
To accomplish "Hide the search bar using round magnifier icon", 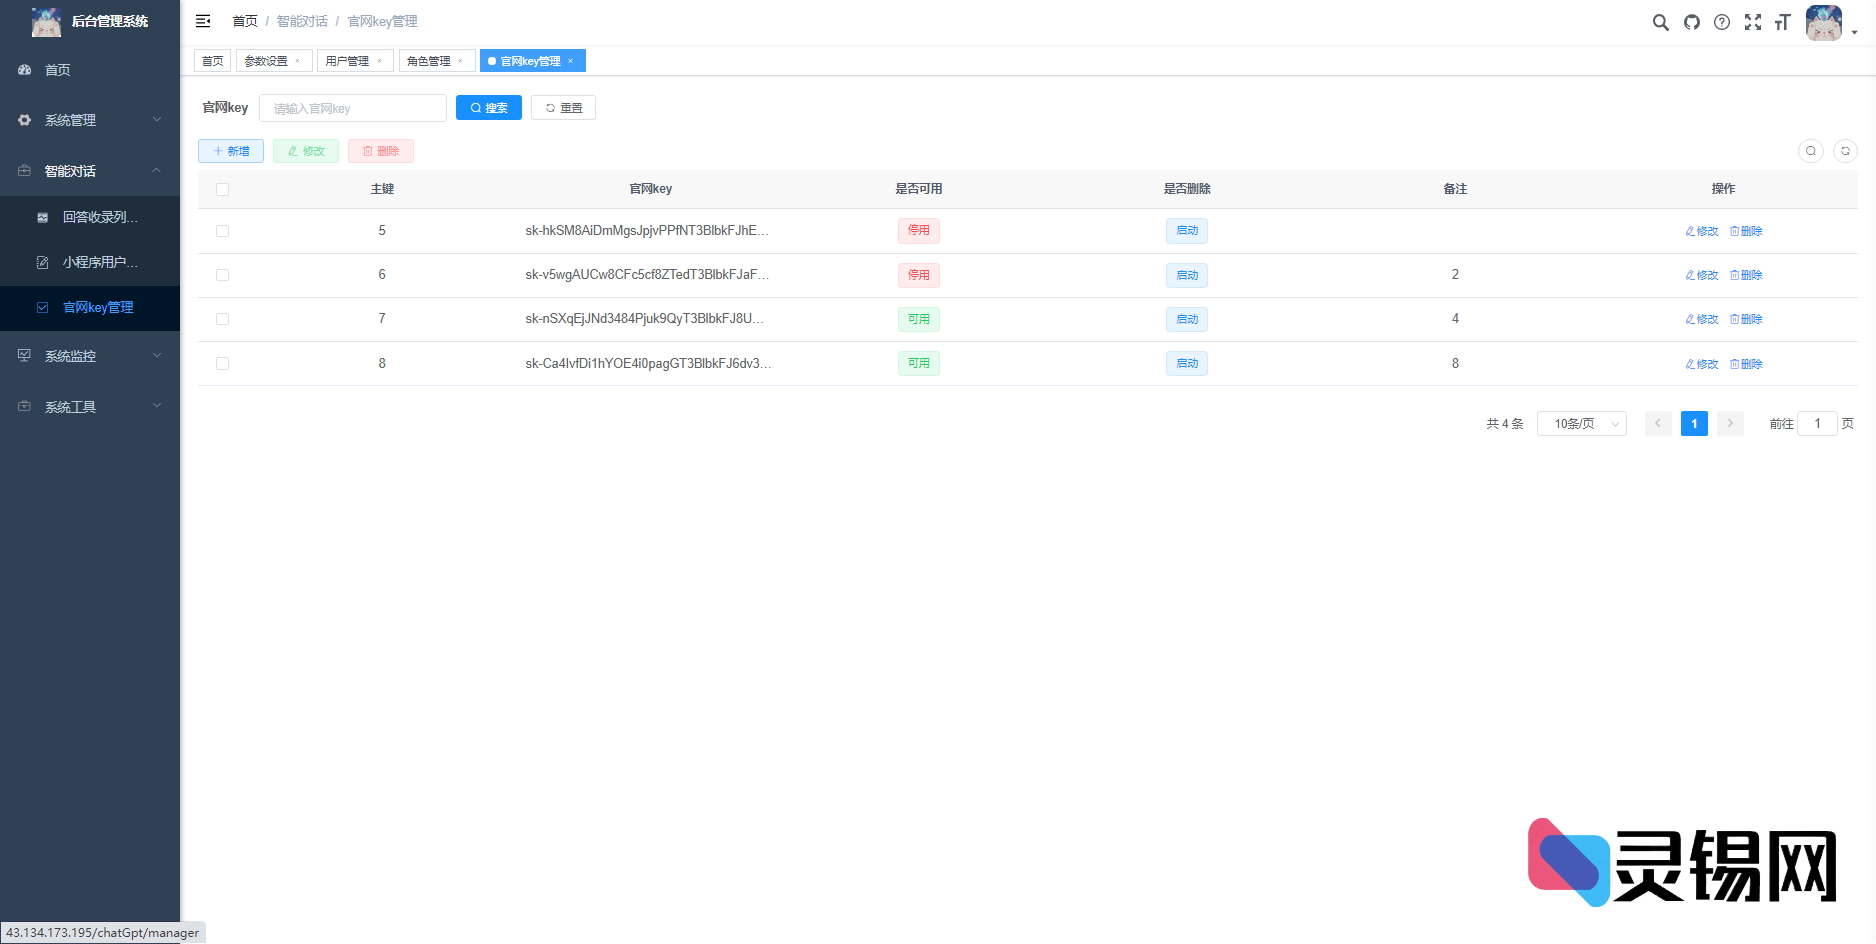I will [x=1810, y=151].
